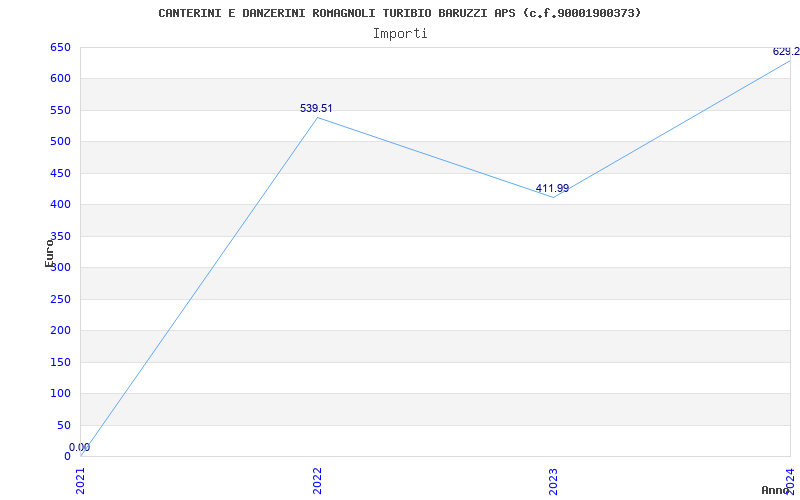Select the 539.51 data point label
800x500 pixels.
pyautogui.click(x=316, y=108)
